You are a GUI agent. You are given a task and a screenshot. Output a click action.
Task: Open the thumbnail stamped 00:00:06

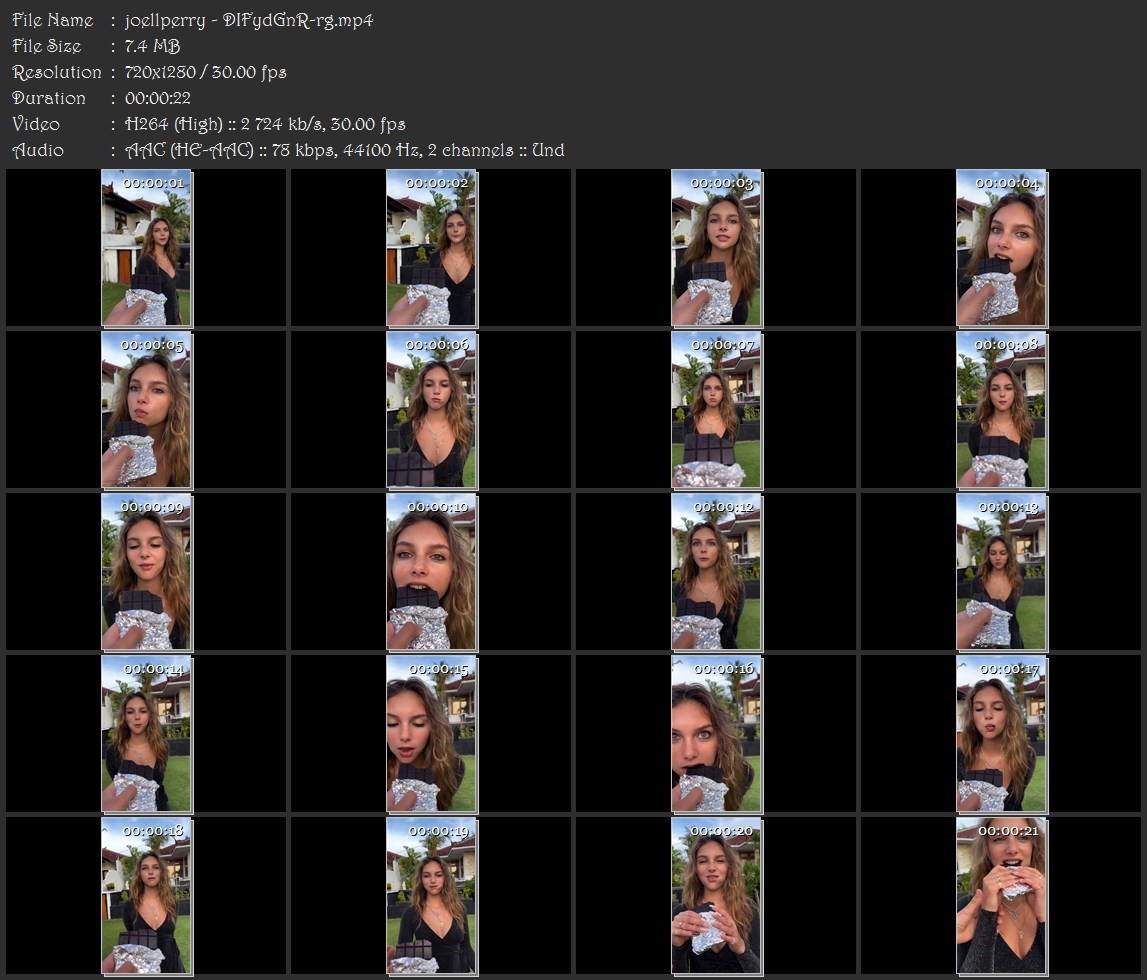(x=432, y=410)
